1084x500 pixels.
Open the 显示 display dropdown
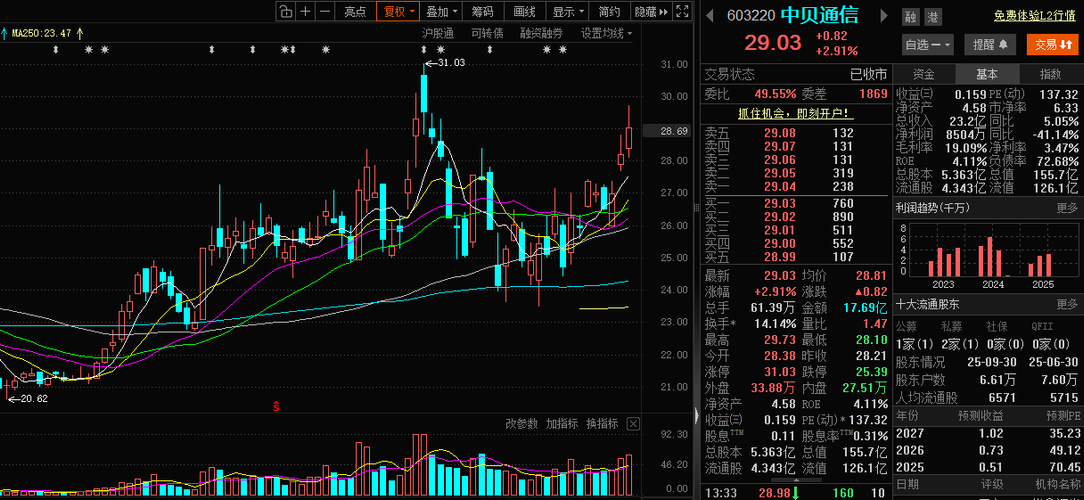pyautogui.click(x=567, y=11)
